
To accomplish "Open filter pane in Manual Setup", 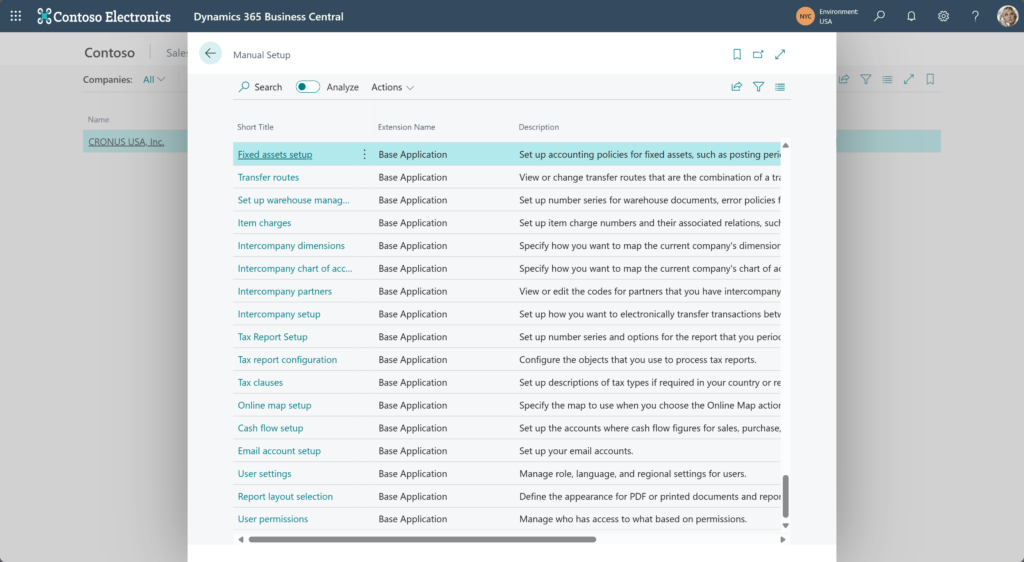I will click(758, 87).
